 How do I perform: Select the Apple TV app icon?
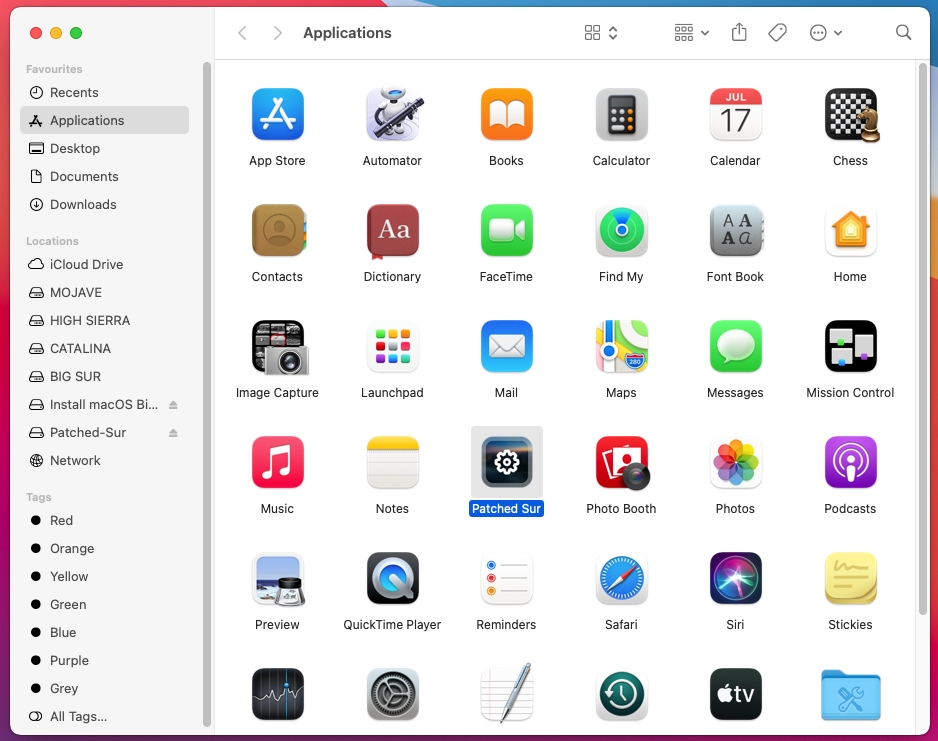point(735,694)
